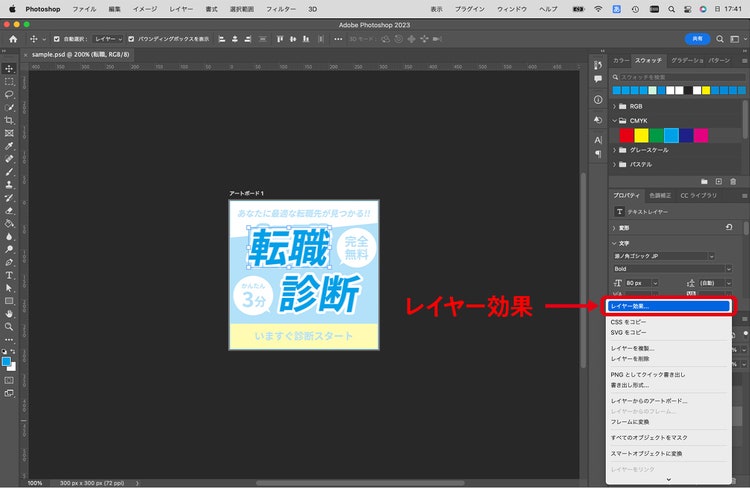Choose フレームに変換 from context menu
This screenshot has height=488, width=750.
[x=668, y=422]
